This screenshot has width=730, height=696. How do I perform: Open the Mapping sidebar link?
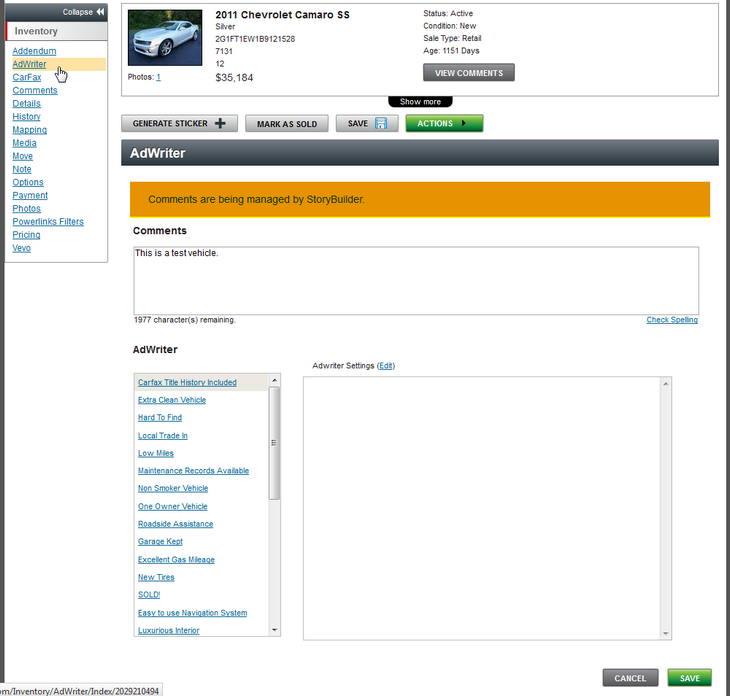tap(29, 129)
